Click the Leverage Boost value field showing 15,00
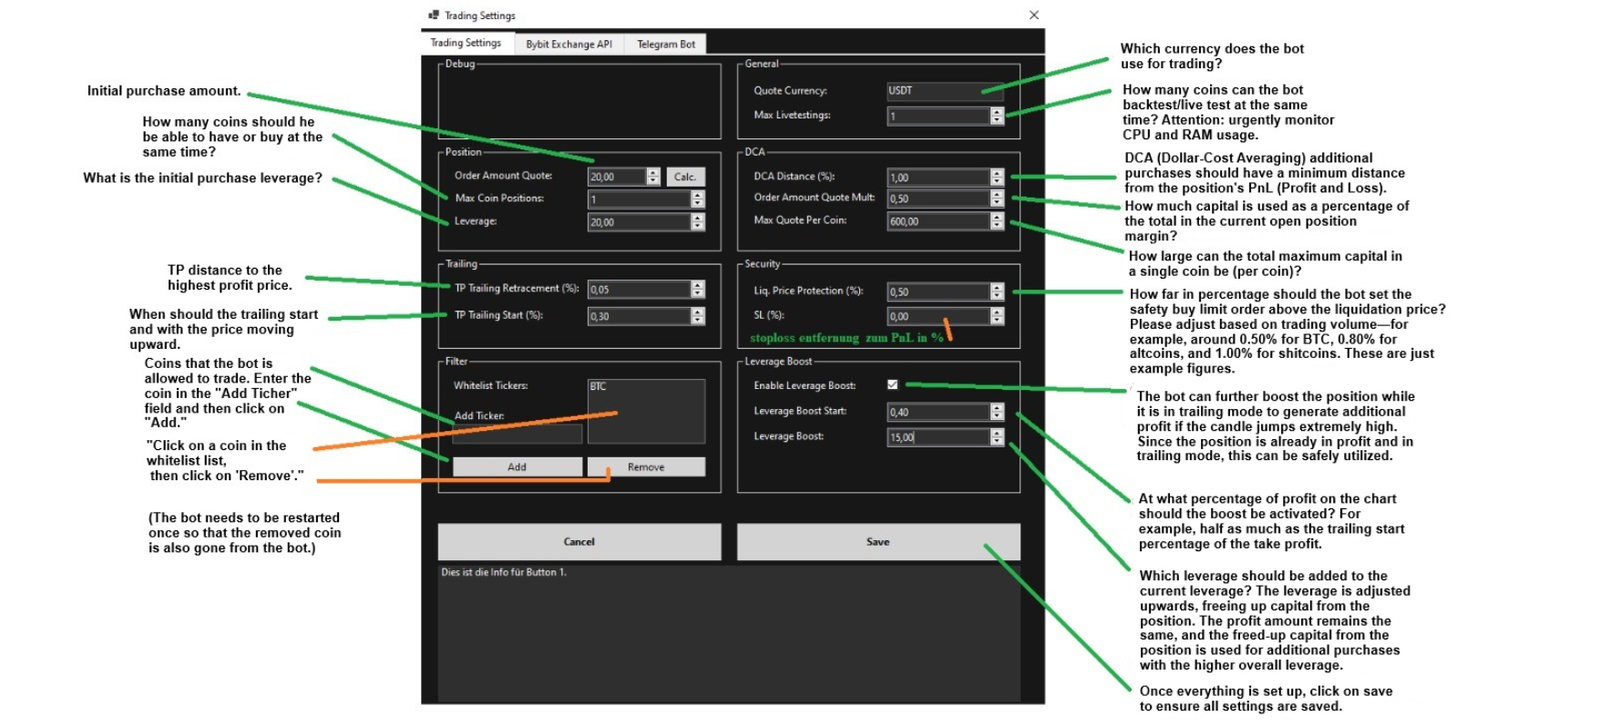This screenshot has height=726, width=1600. (x=938, y=437)
